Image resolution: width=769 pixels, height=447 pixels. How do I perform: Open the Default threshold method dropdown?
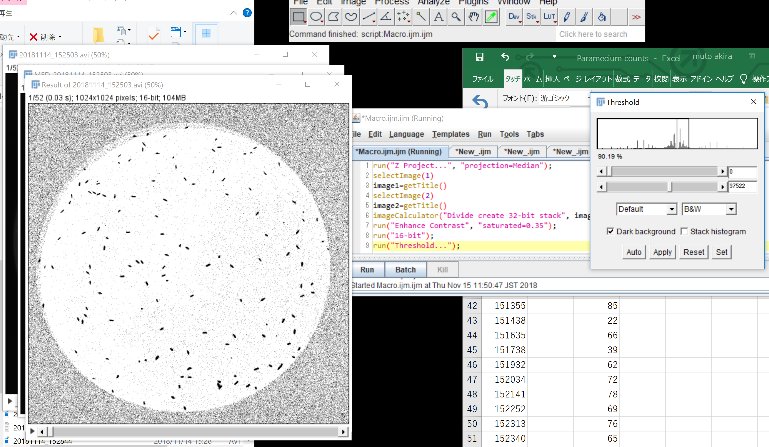point(646,209)
